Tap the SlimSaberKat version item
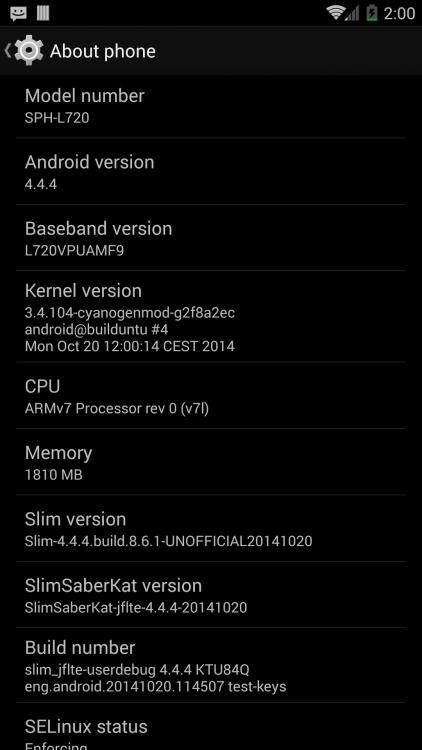Screen dimensions: 422x750 [x=211, y=595]
